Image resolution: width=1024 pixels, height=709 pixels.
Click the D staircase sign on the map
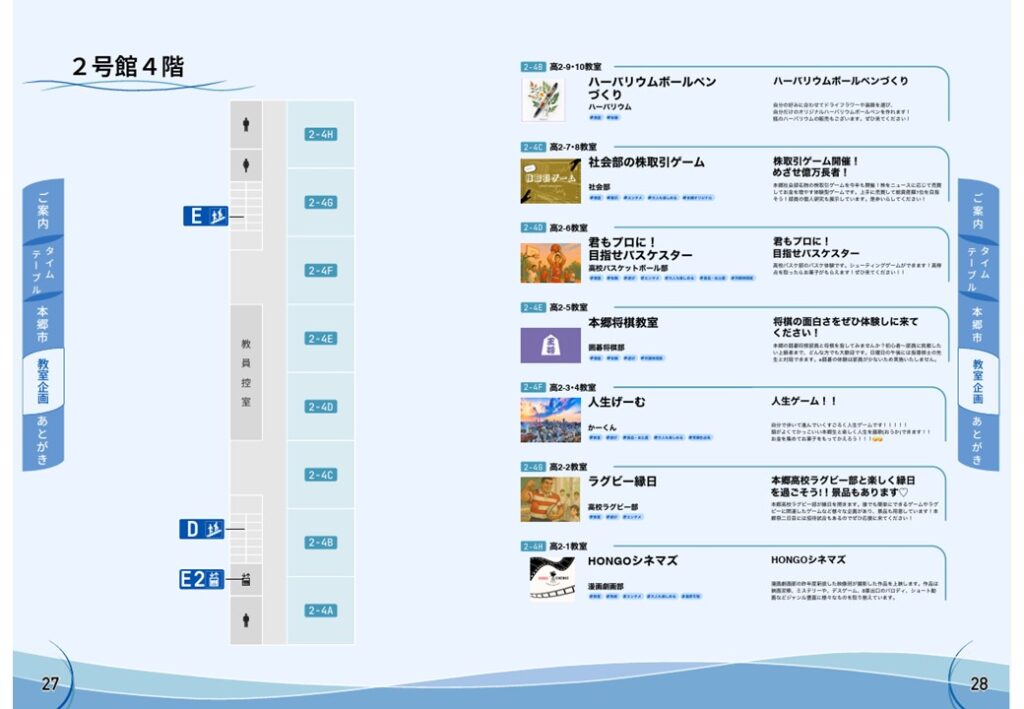click(202, 529)
